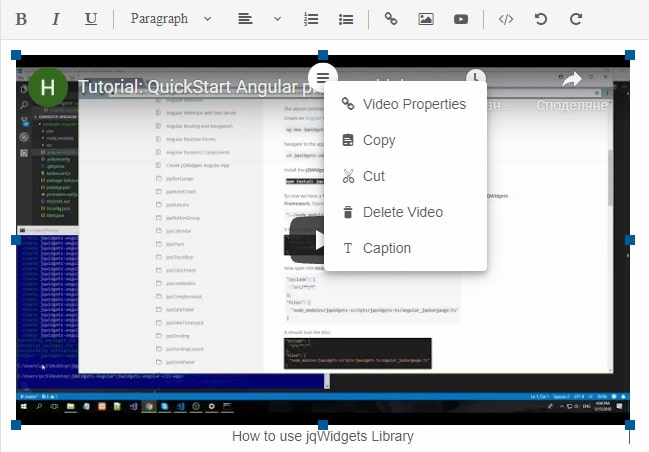The height and width of the screenshot is (452, 649).
Task: Choose Cut in the video menu
Action: (x=405, y=176)
